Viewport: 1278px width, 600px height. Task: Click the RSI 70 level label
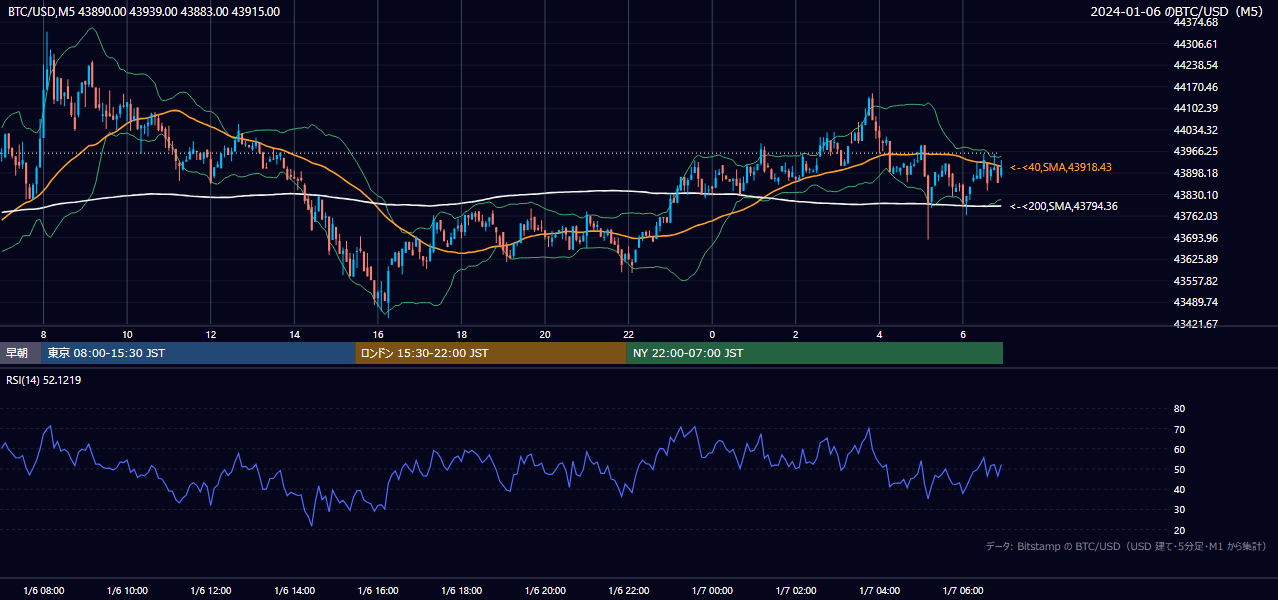1179,429
